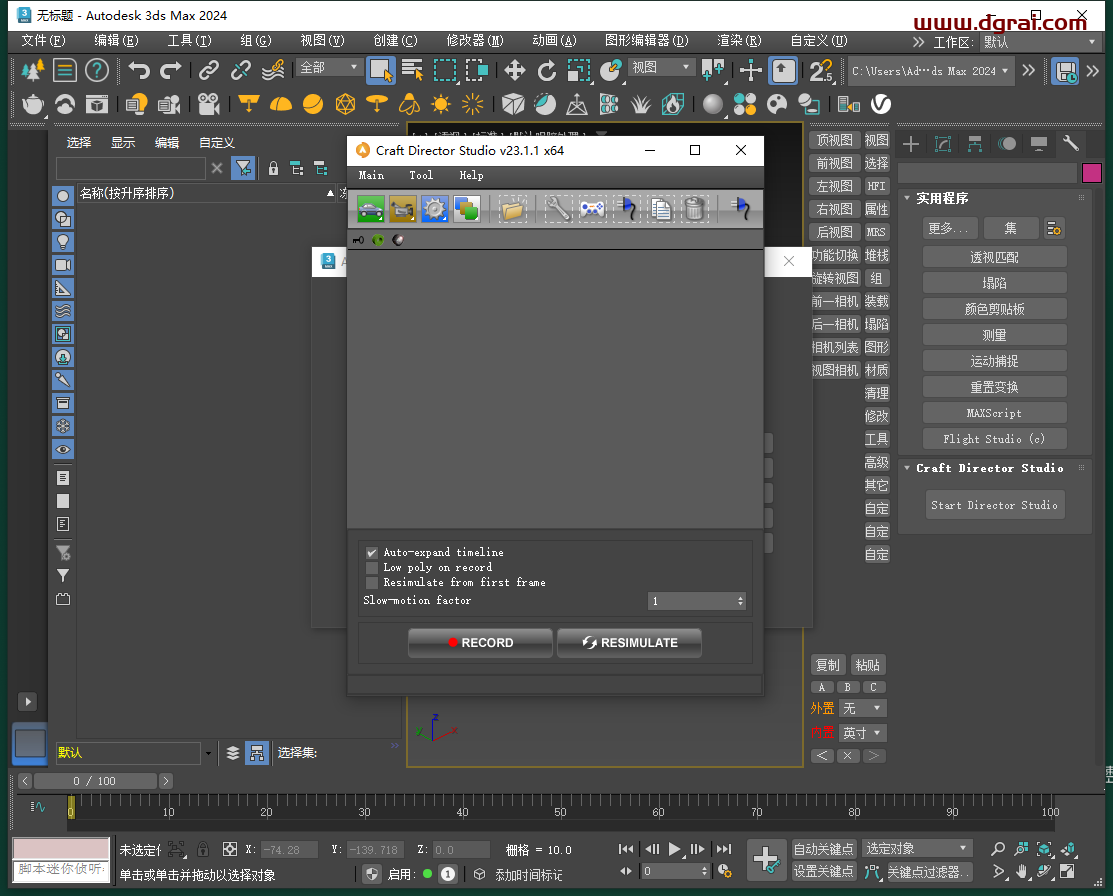Click the magenta object color swatch
This screenshot has height=896, width=1113.
1092,173
